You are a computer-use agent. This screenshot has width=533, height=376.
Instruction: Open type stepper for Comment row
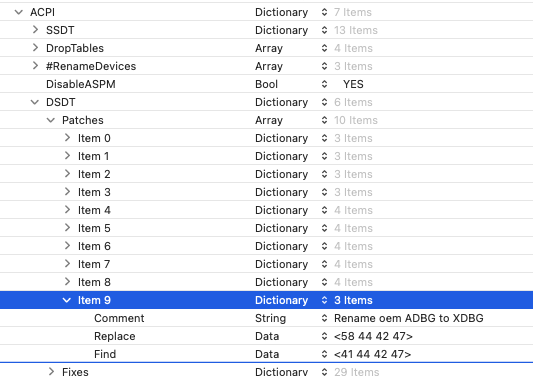coord(324,319)
